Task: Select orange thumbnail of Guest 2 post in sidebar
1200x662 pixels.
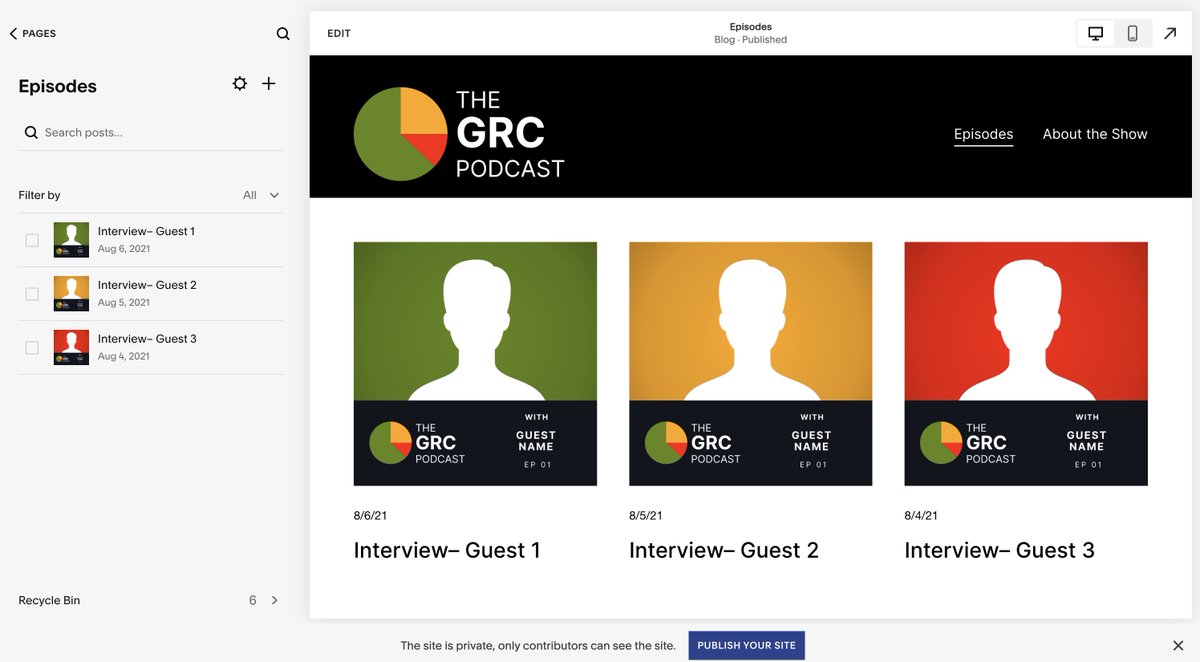Action: tap(71, 294)
